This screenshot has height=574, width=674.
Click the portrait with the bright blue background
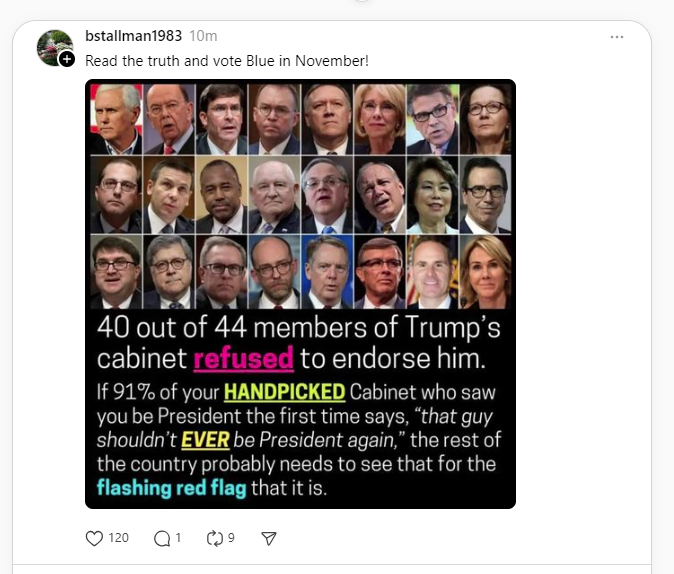click(x=328, y=272)
